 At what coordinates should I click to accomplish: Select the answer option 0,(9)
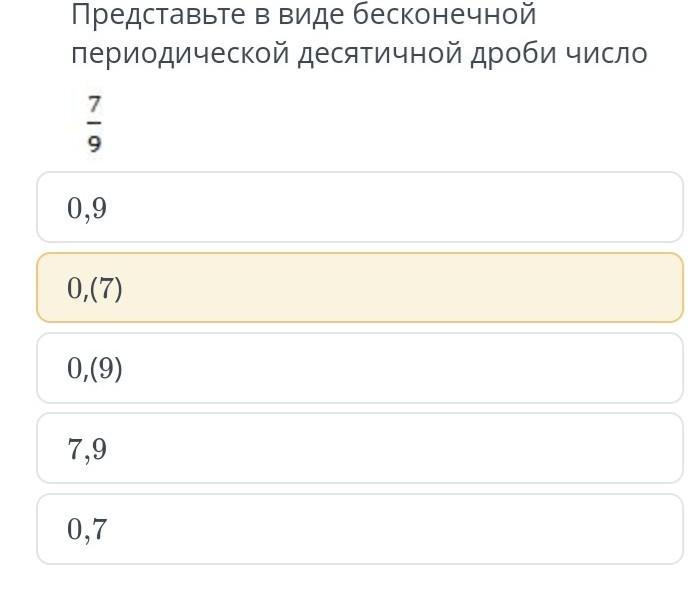pyautogui.click(x=360, y=368)
